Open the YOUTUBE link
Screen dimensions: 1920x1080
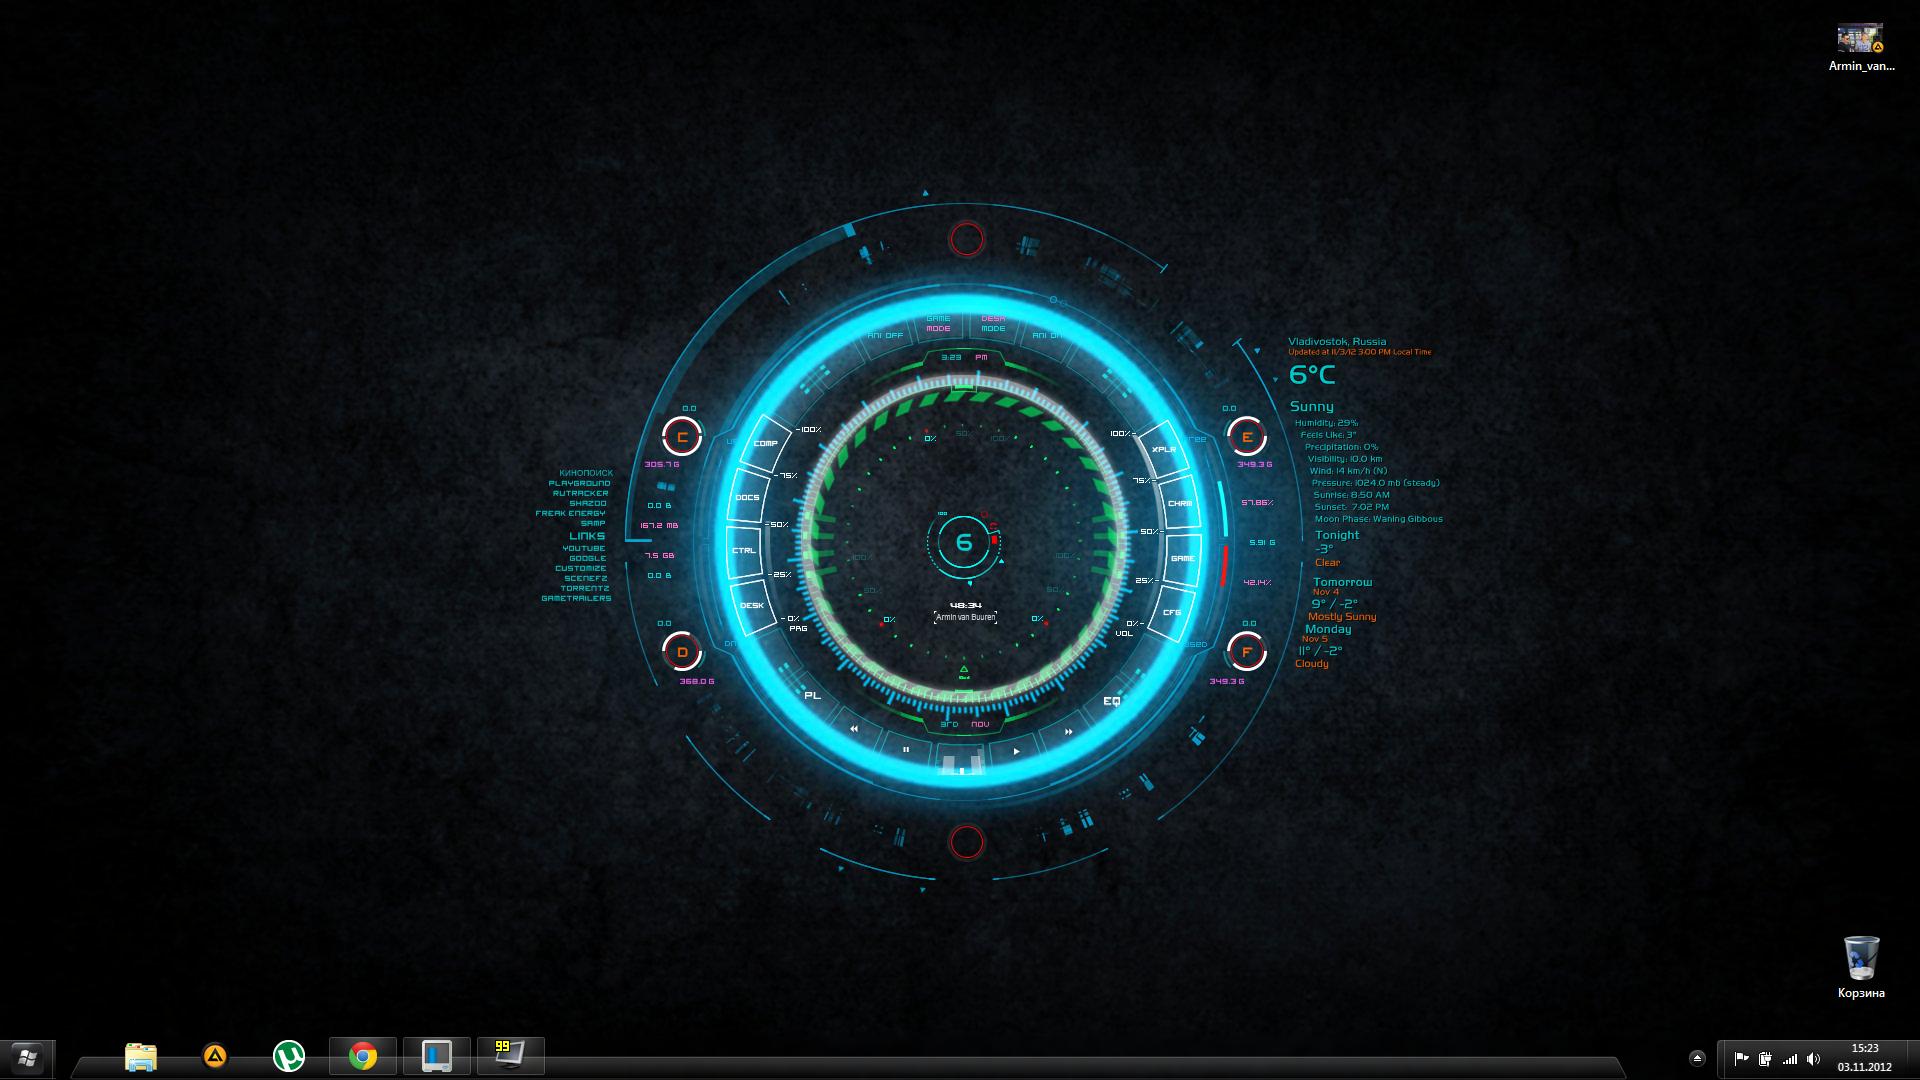pos(583,548)
